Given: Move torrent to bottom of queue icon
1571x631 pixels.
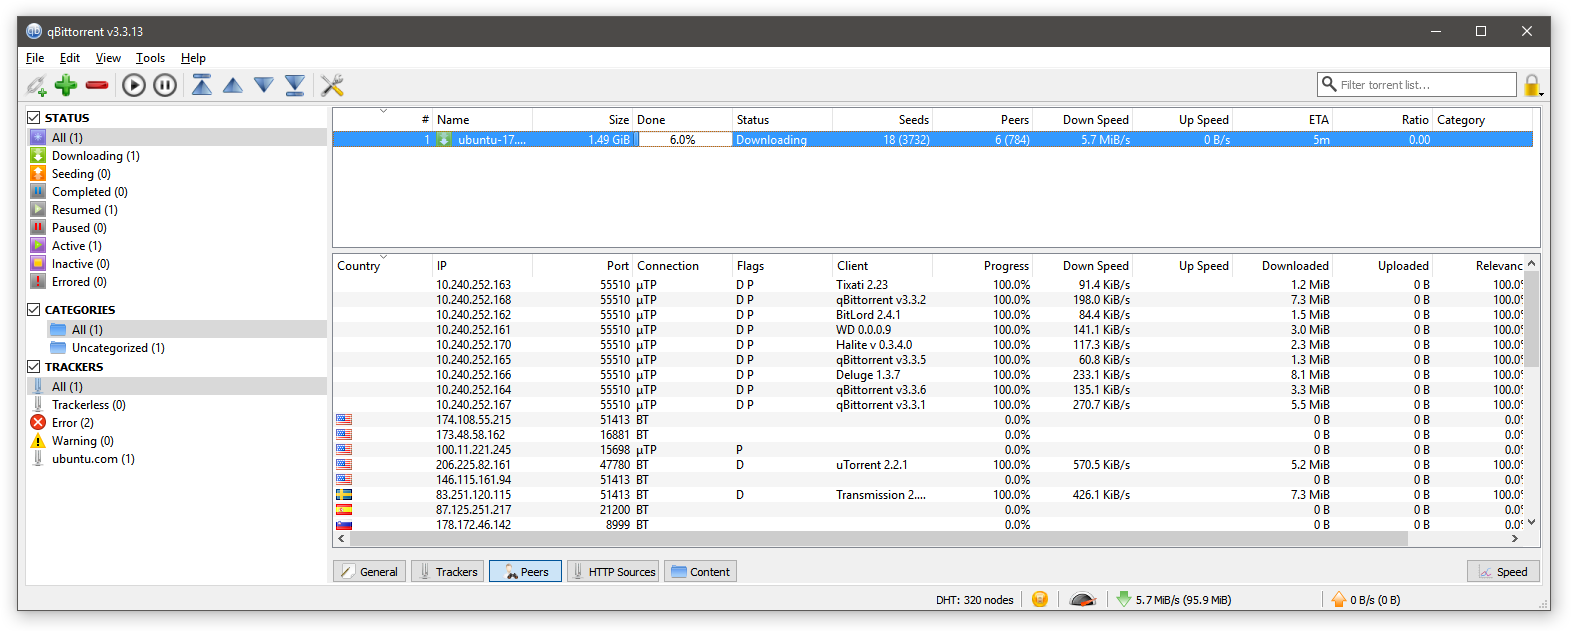Looking at the screenshot, I should (x=295, y=85).
